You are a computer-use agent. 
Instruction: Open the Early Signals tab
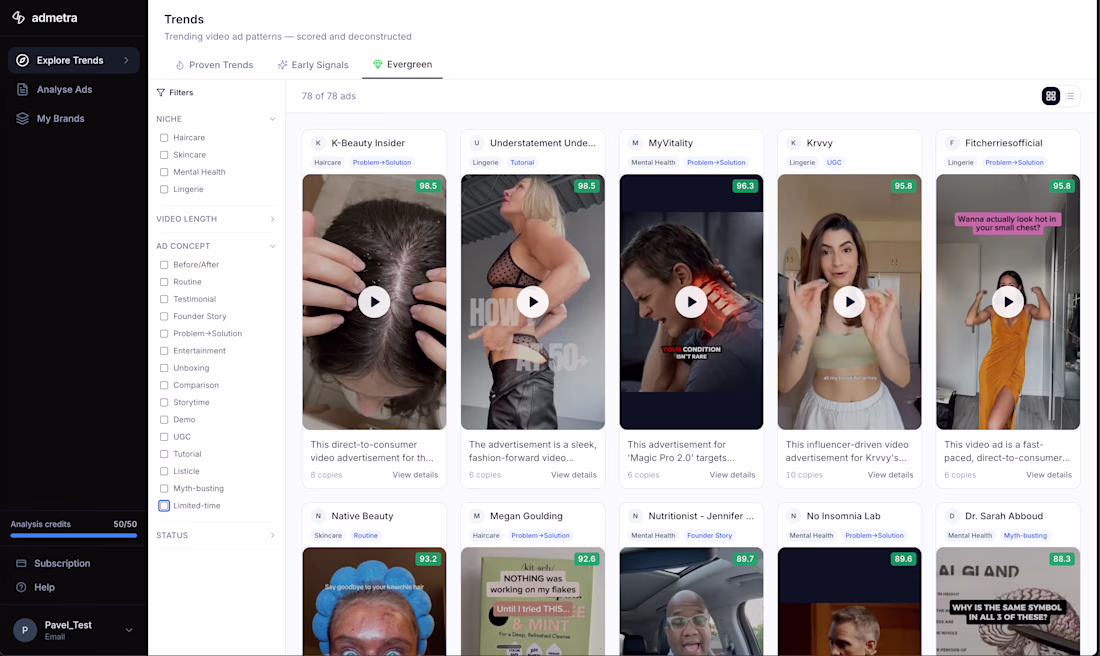(313, 65)
